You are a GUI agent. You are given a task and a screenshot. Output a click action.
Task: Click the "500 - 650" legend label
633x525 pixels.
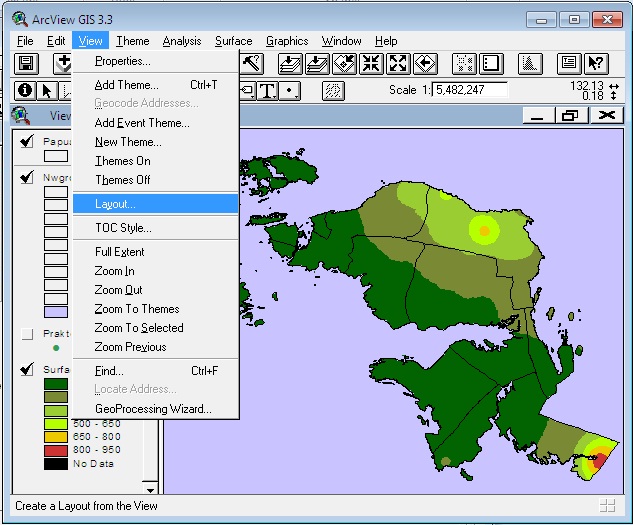click(x=97, y=424)
